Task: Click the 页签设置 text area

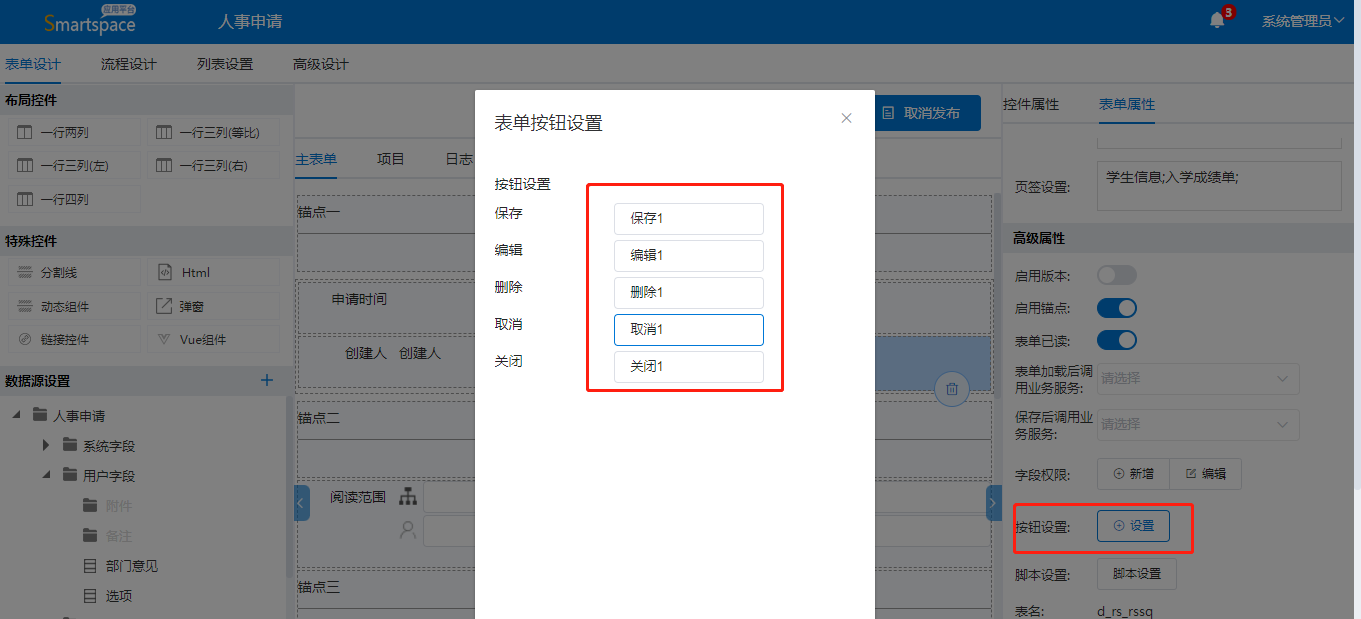Action: point(1219,186)
